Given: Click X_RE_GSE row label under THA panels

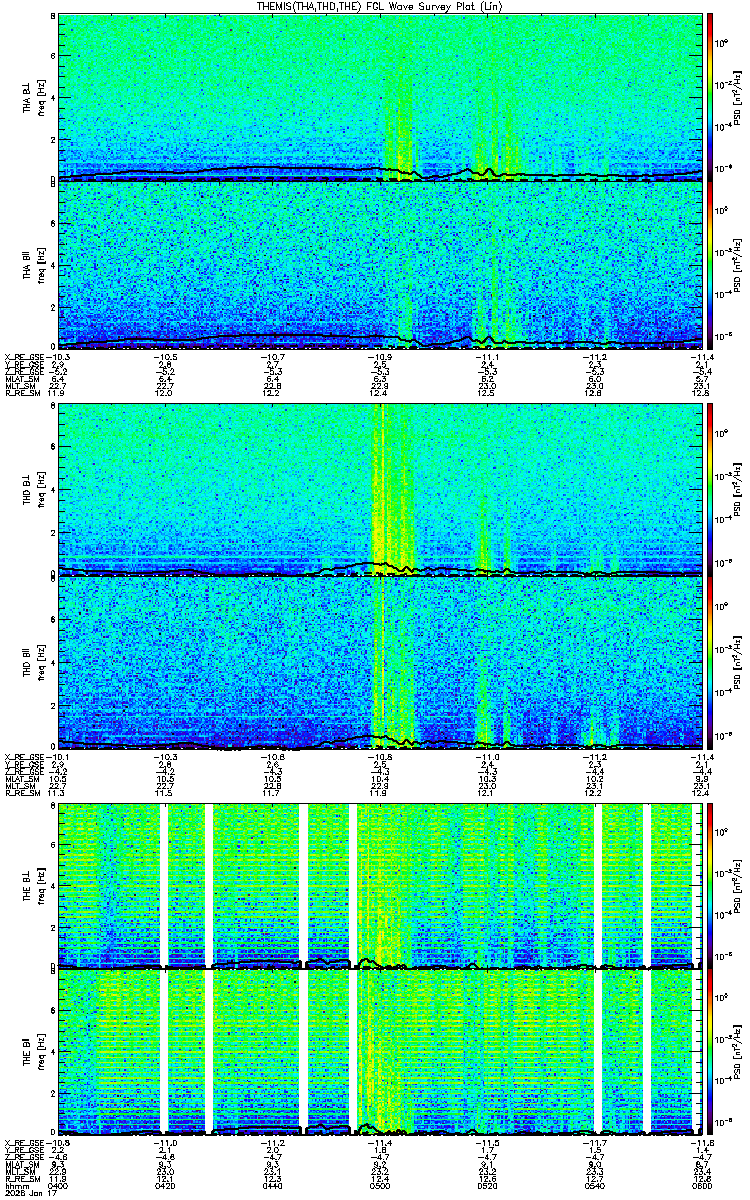Looking at the screenshot, I should [23, 356].
